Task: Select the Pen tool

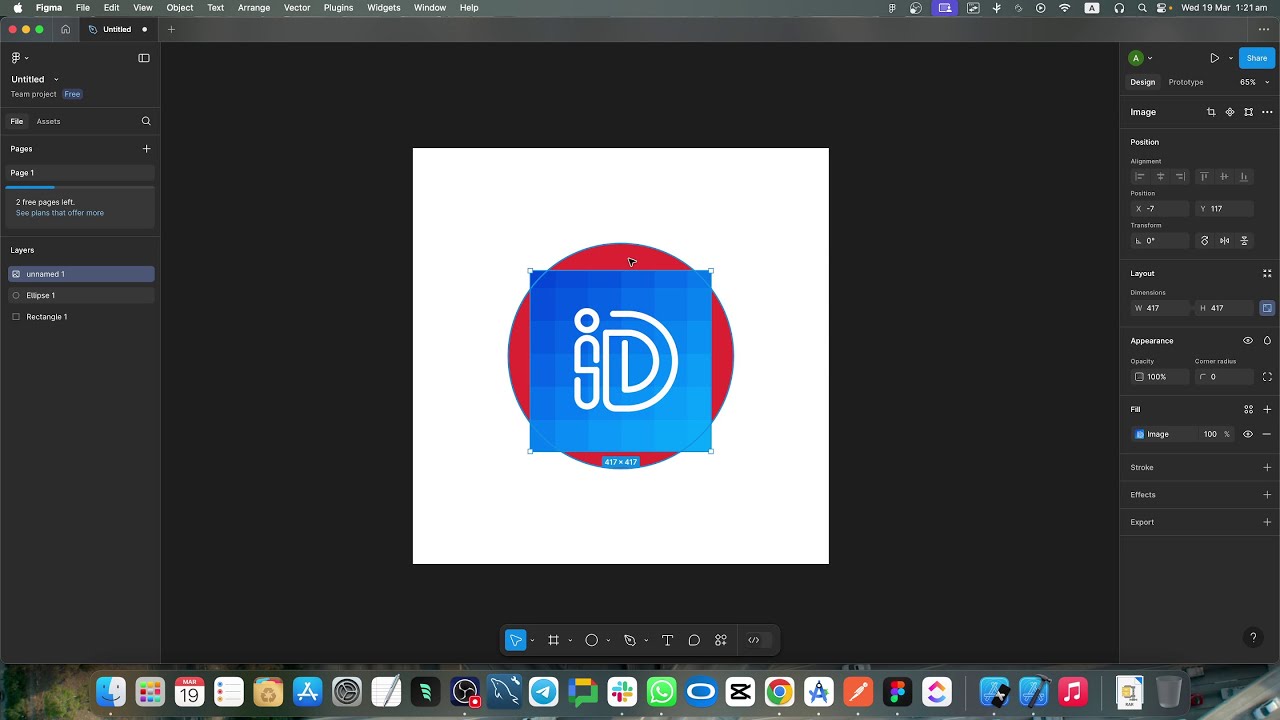Action: 629,640
